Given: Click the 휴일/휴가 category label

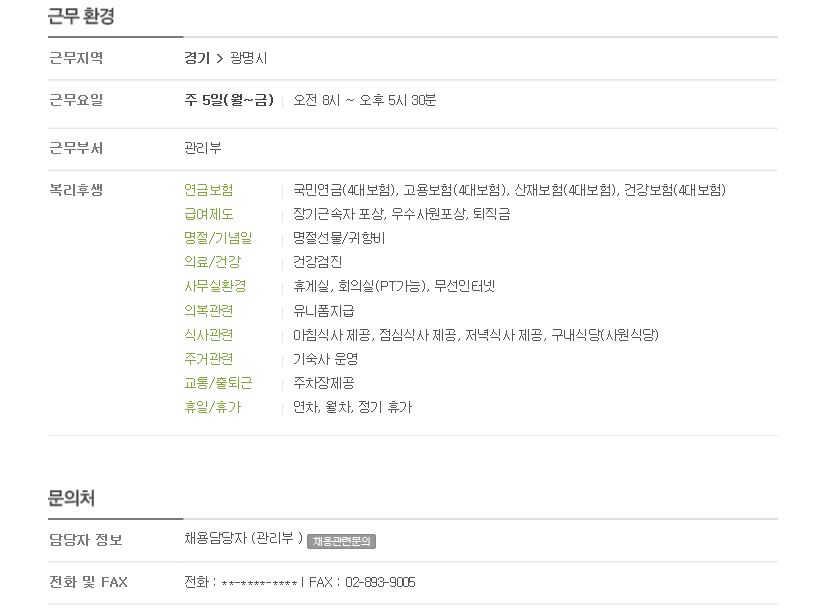Looking at the screenshot, I should click(212, 407).
